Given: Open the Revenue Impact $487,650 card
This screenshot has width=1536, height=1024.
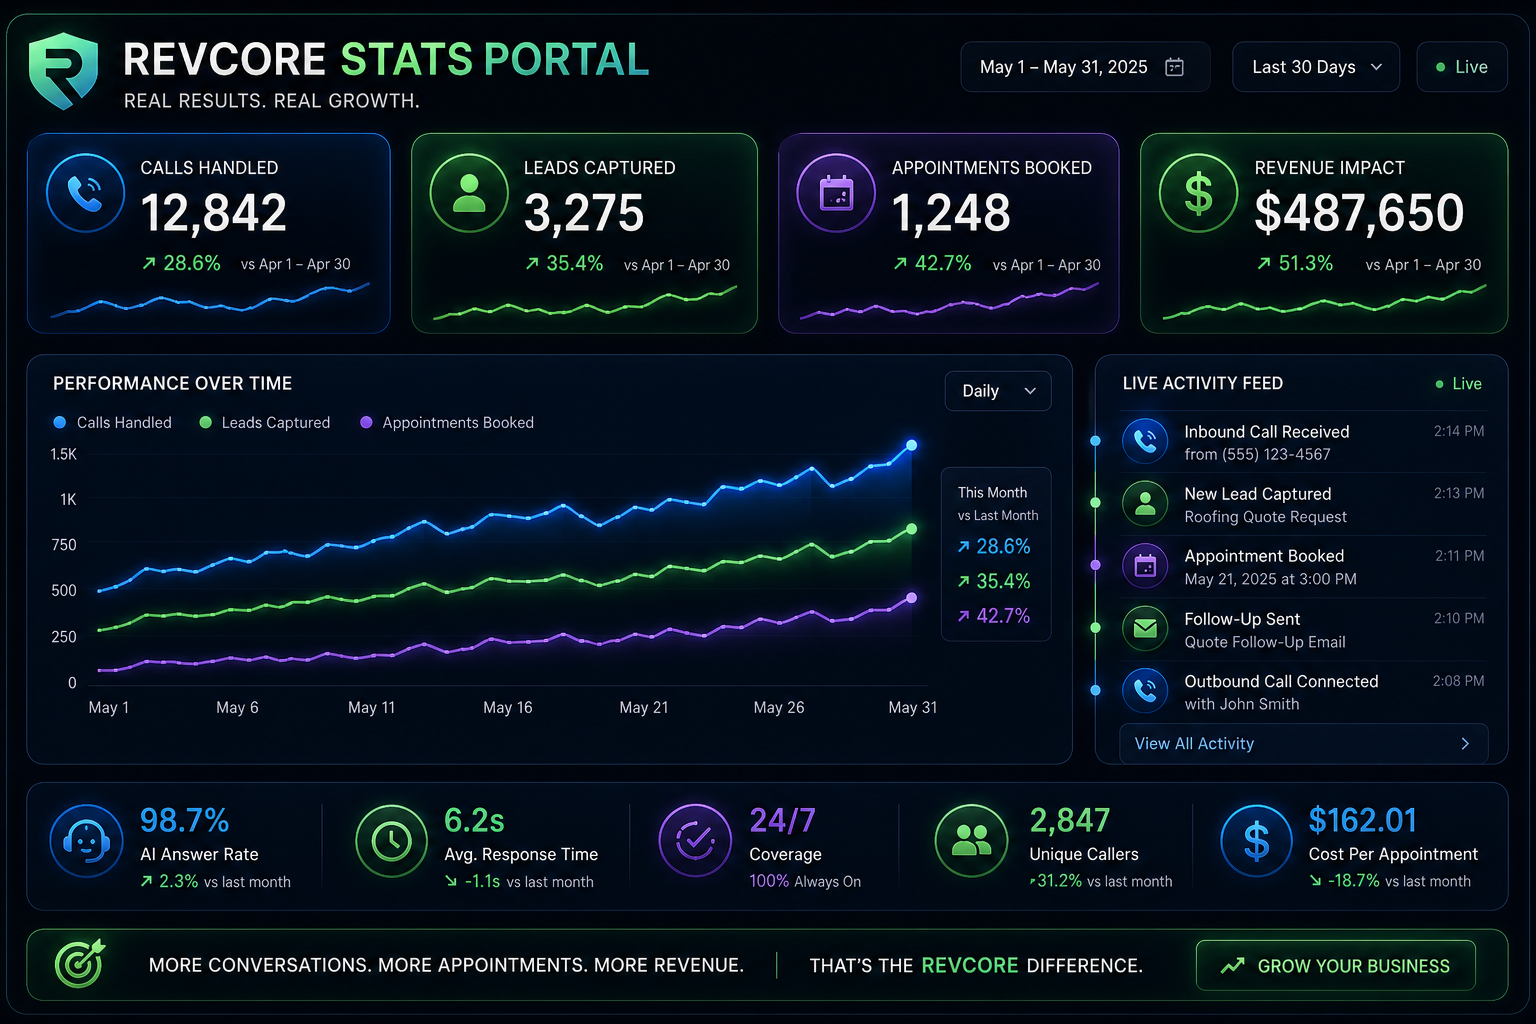Looking at the screenshot, I should pyautogui.click(x=1324, y=233).
